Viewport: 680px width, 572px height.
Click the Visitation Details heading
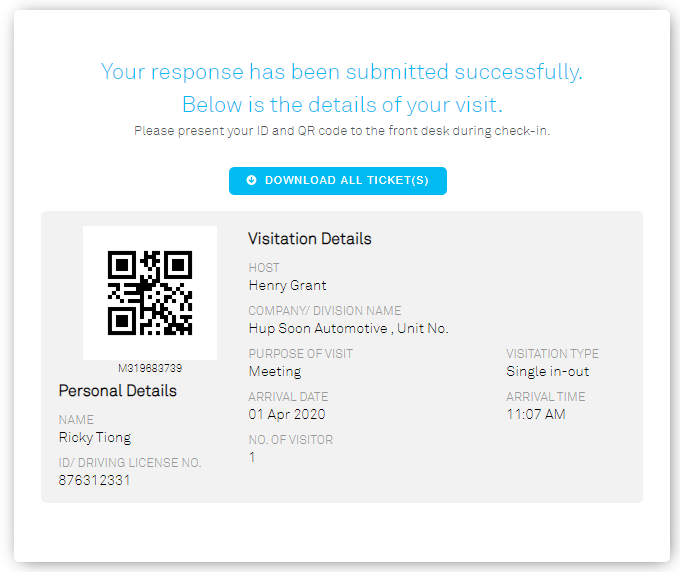(310, 239)
